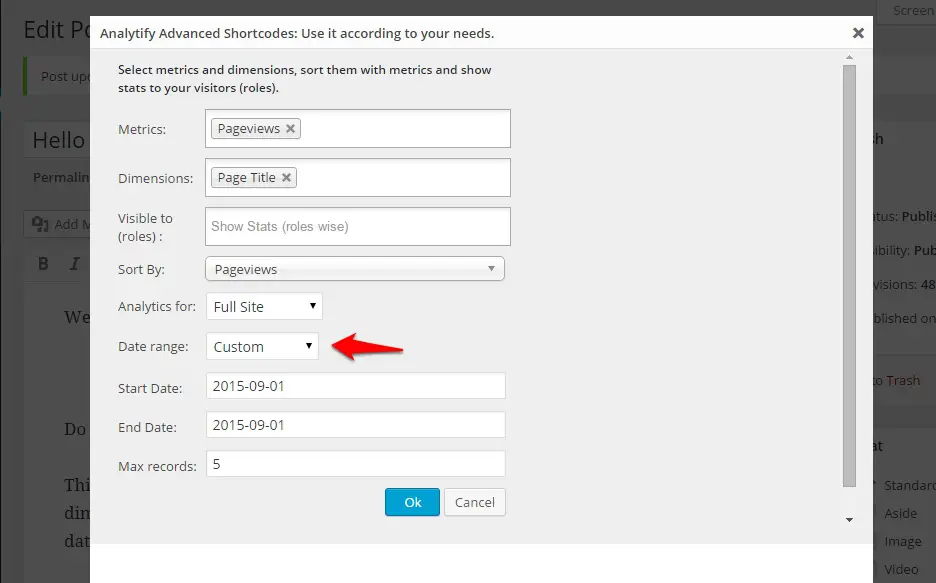Screen dimensions: 936x583
Task: Open the Date range Custom dropdown
Action: tap(262, 346)
